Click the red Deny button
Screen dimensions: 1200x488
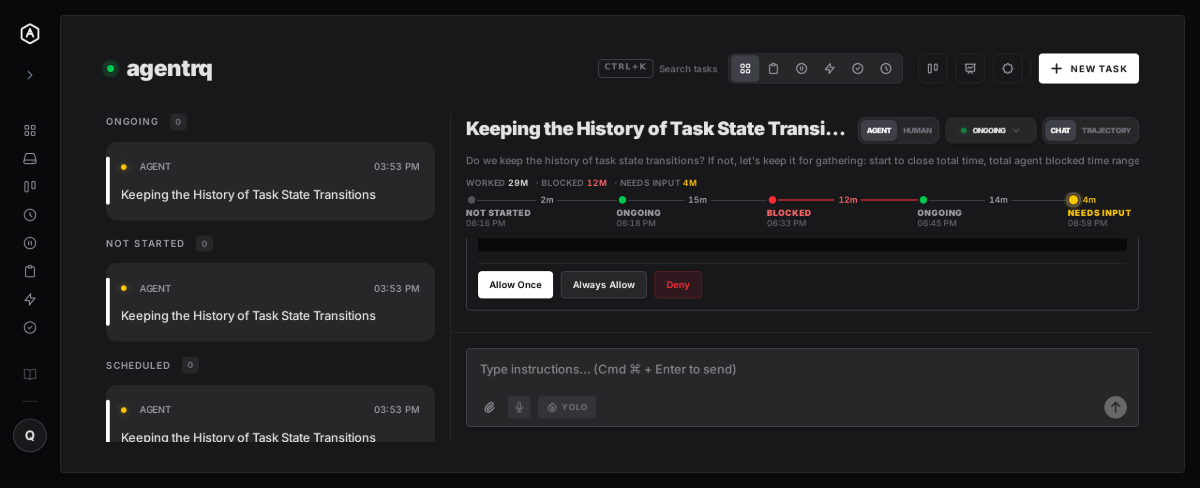pyautogui.click(x=678, y=285)
